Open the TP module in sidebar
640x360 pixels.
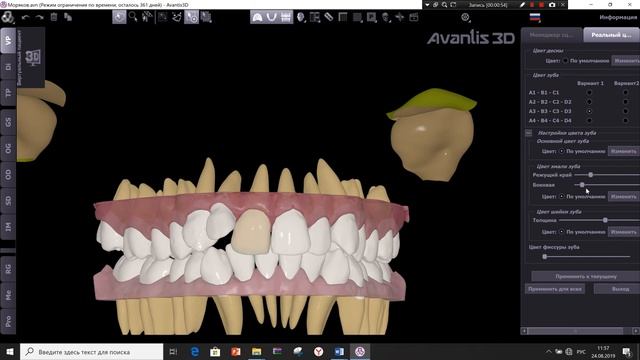[8, 93]
